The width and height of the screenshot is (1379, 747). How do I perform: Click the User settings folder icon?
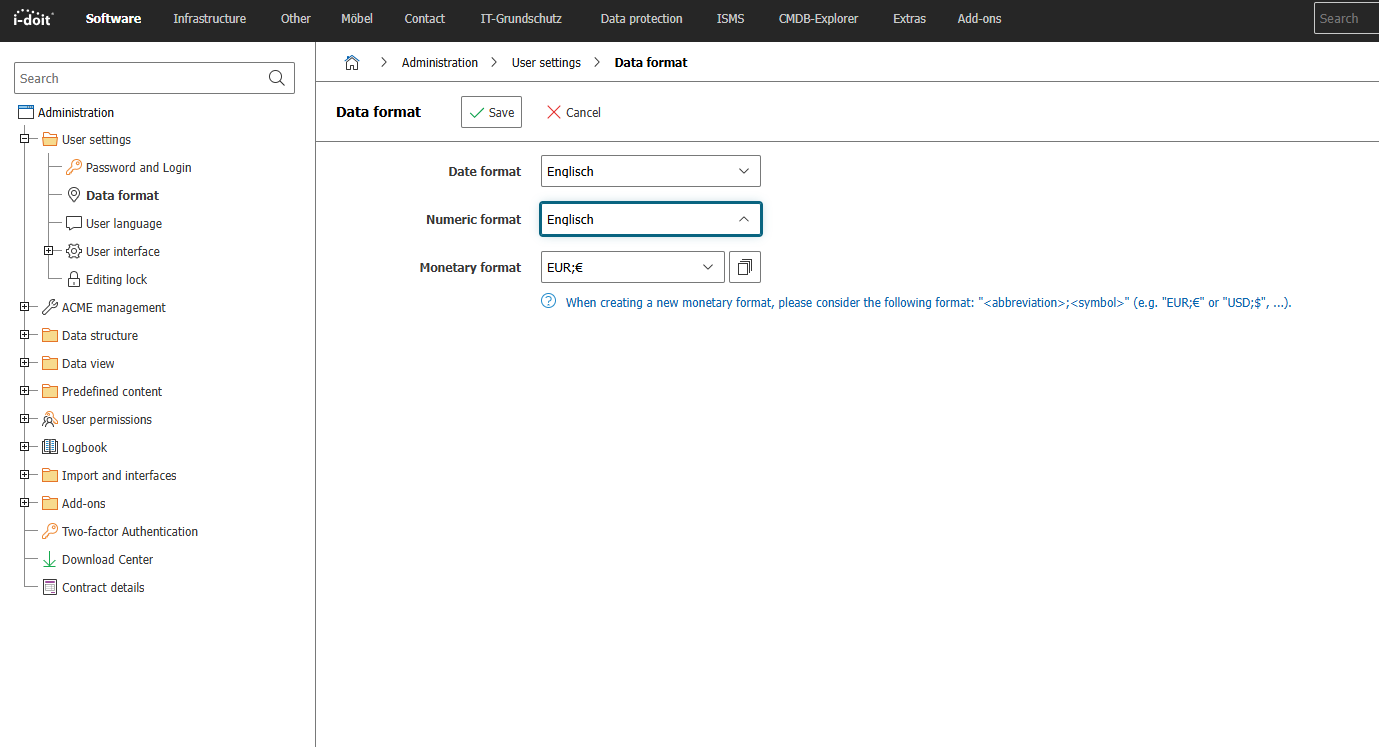50,140
